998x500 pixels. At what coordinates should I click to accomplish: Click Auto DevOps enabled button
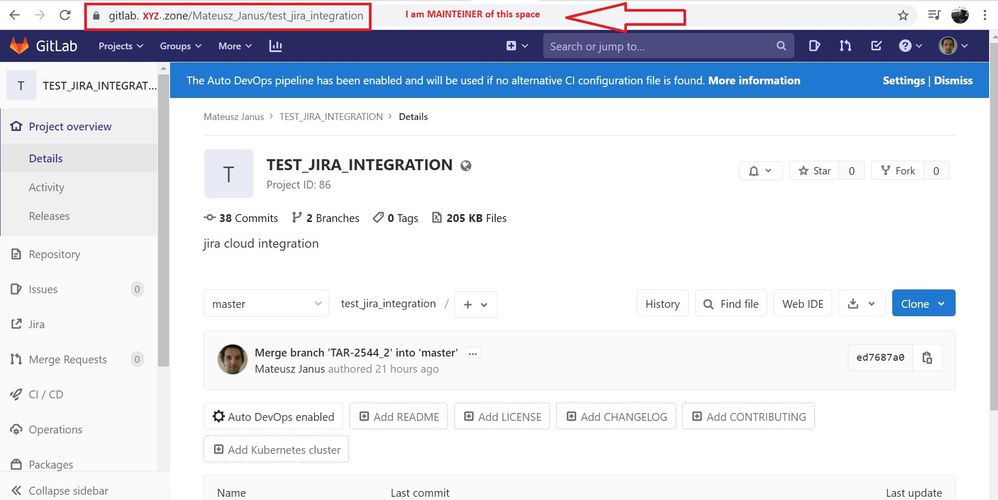273,417
